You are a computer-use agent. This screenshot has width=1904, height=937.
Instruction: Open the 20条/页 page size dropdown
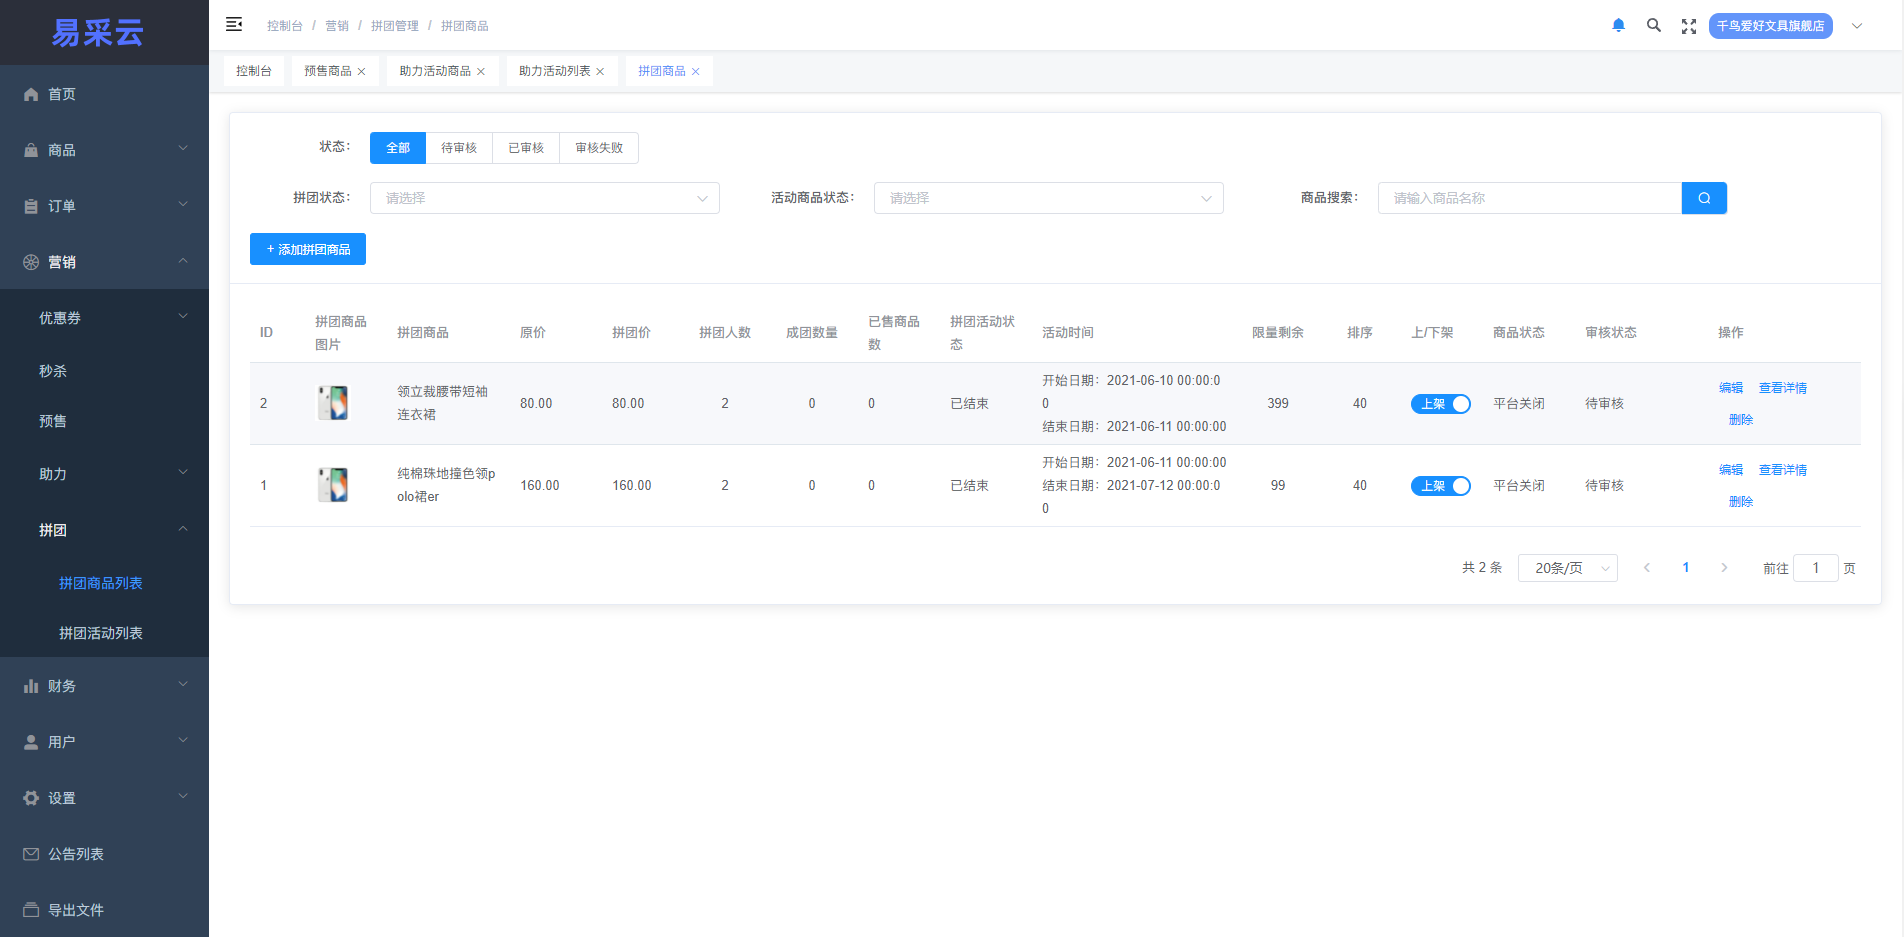tap(1567, 567)
